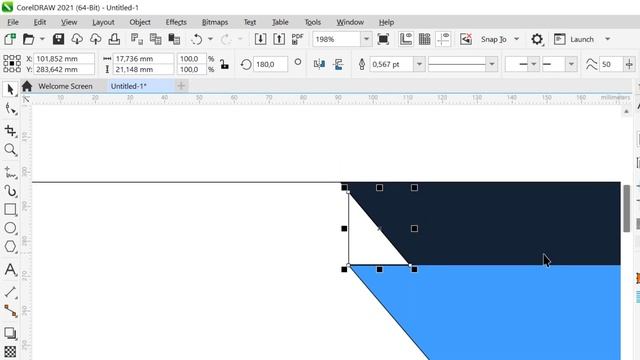Toggle full-screen preview

click(383, 39)
